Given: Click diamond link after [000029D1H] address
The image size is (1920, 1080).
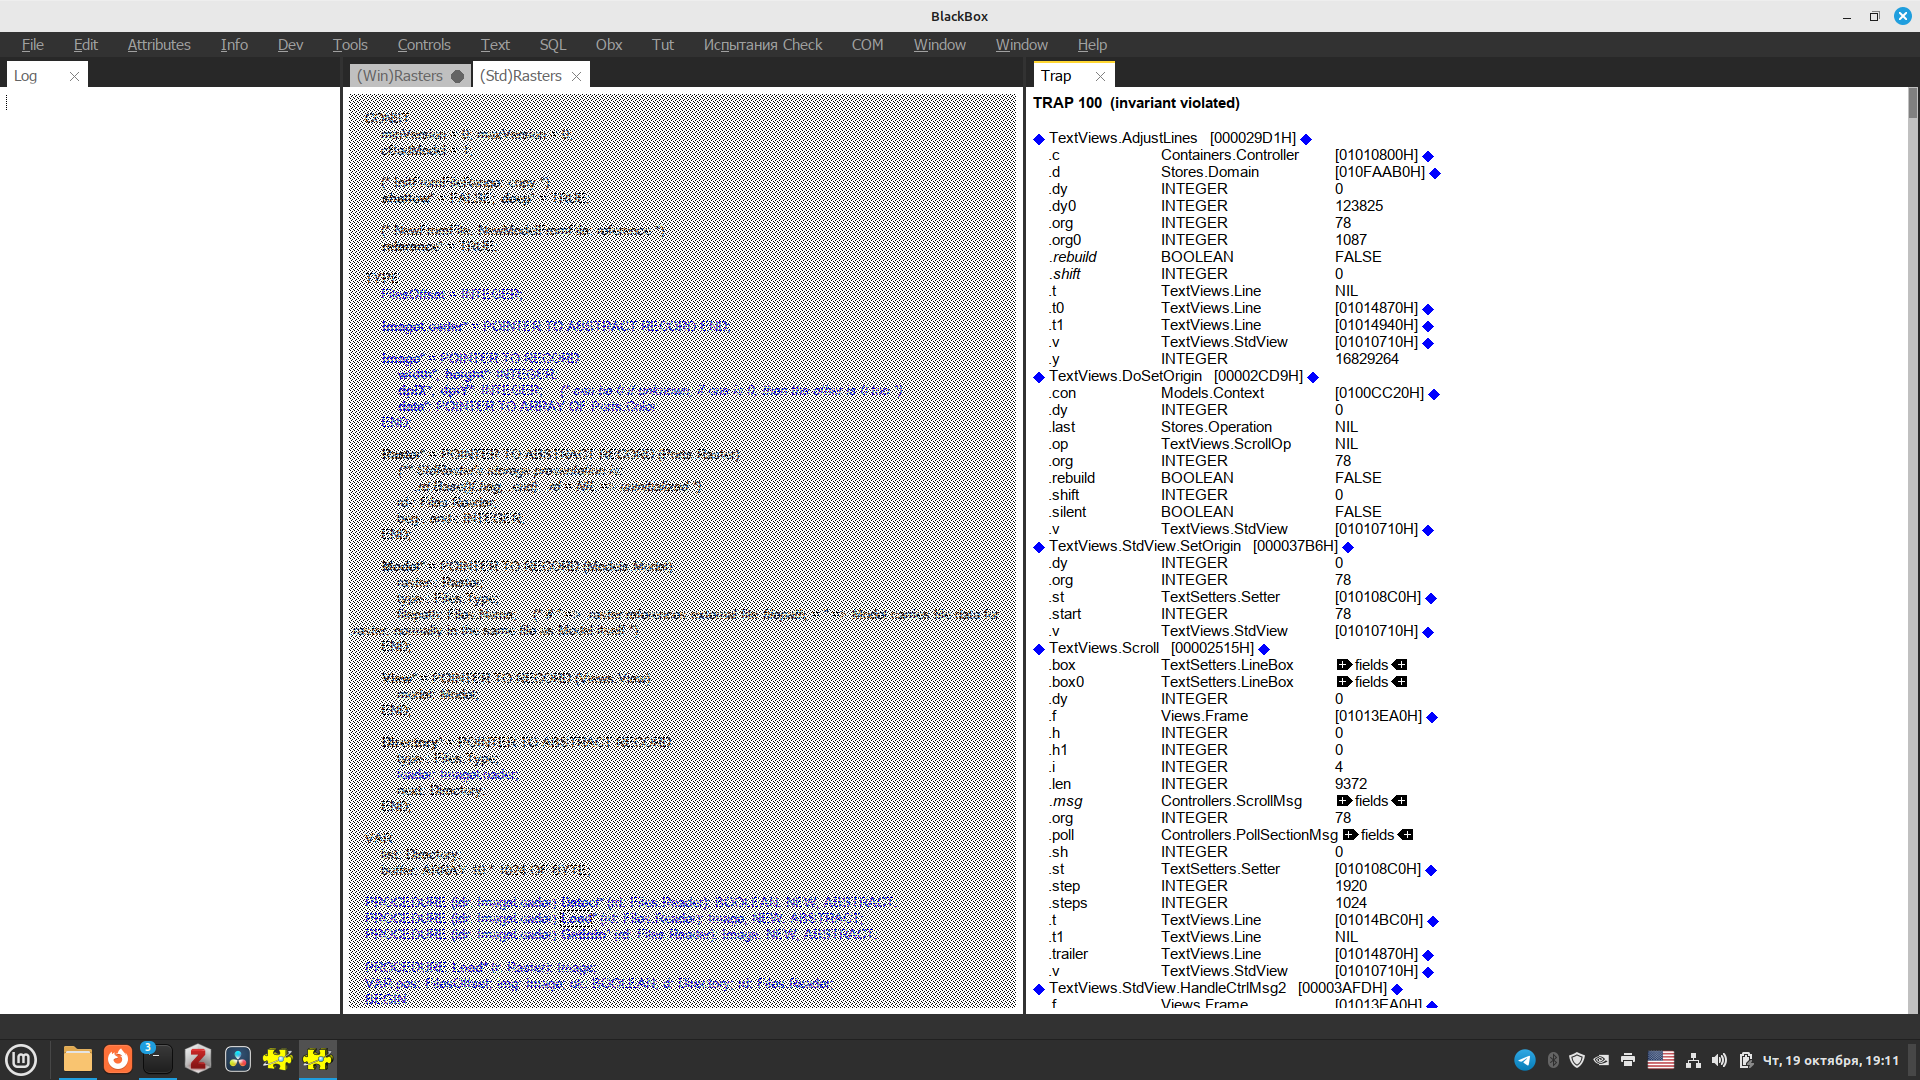Looking at the screenshot, I should tap(1306, 139).
